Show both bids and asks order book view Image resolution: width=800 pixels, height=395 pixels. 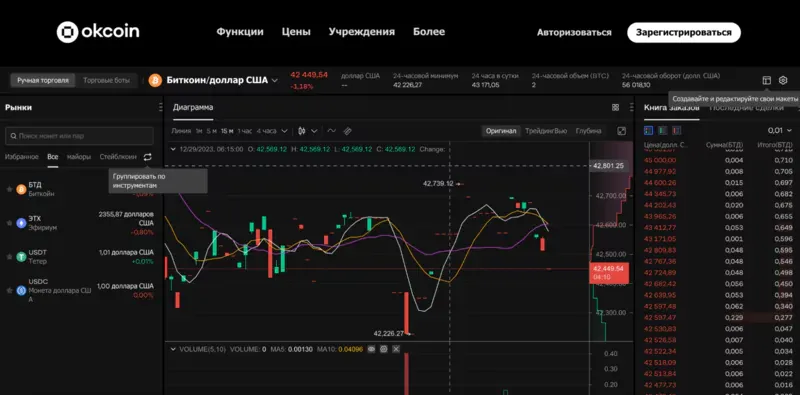coord(648,131)
